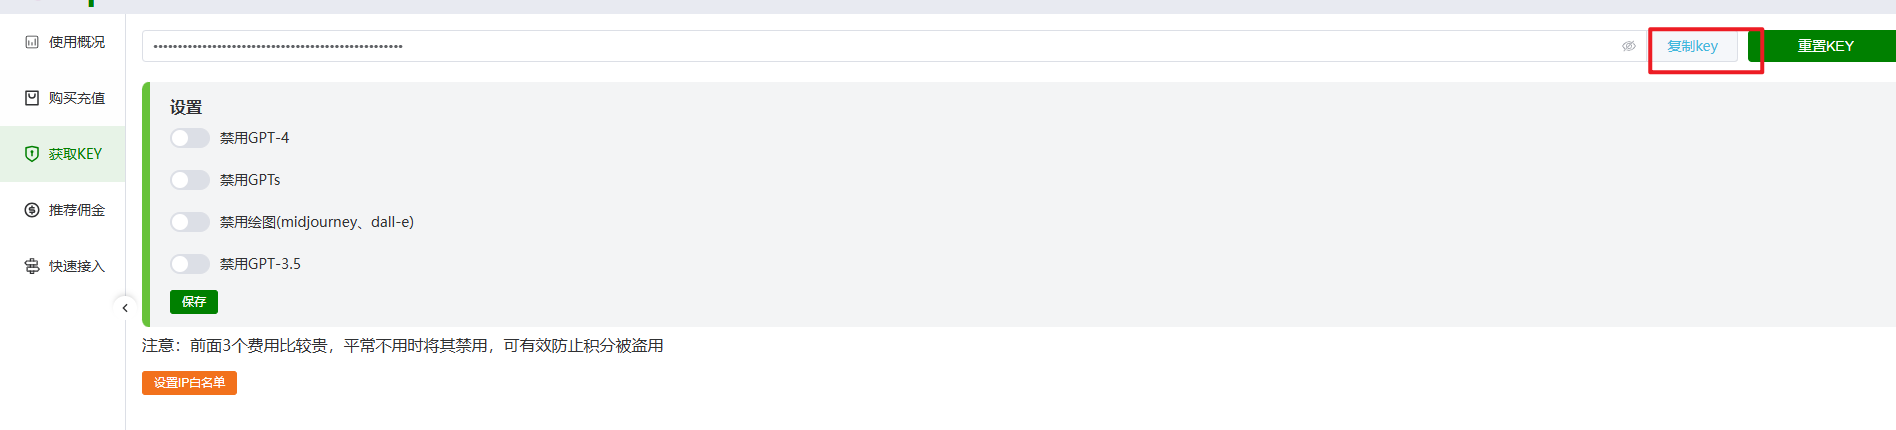Turn on the 禁用绘图(midjourney、dall-e) switch
1896x430 pixels.
(190, 222)
